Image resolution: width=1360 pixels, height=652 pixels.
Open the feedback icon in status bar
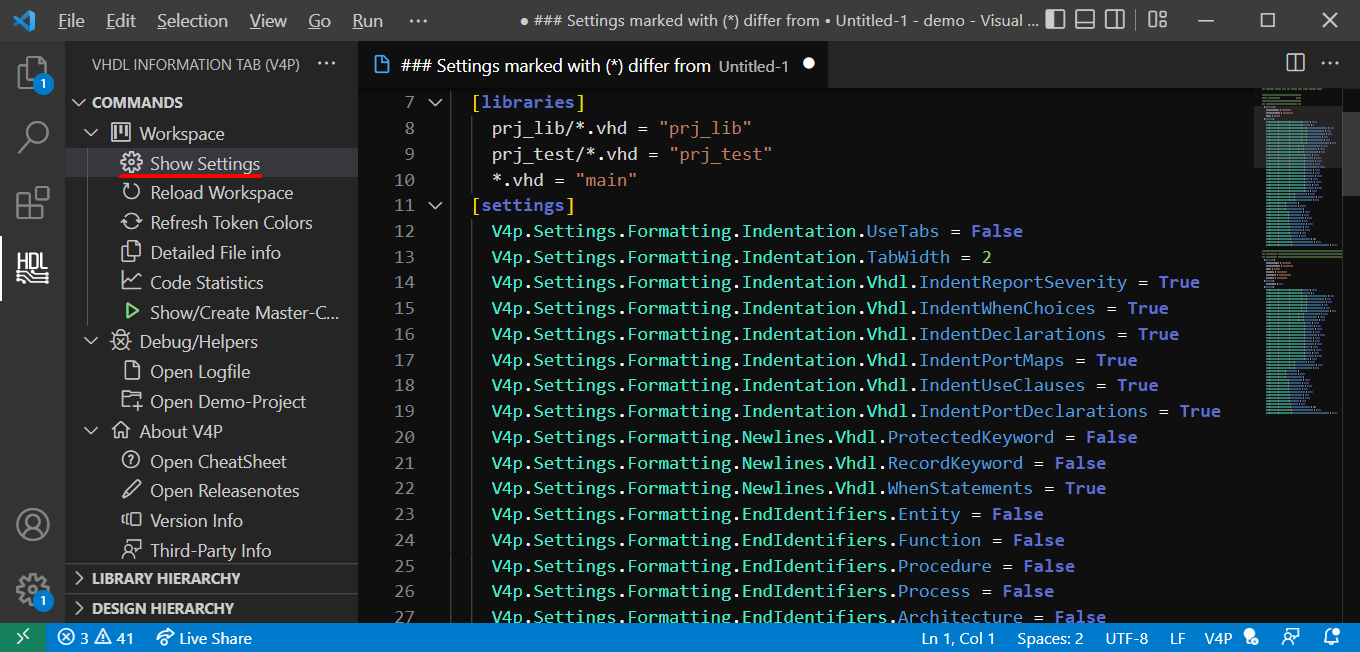tap(1291, 638)
